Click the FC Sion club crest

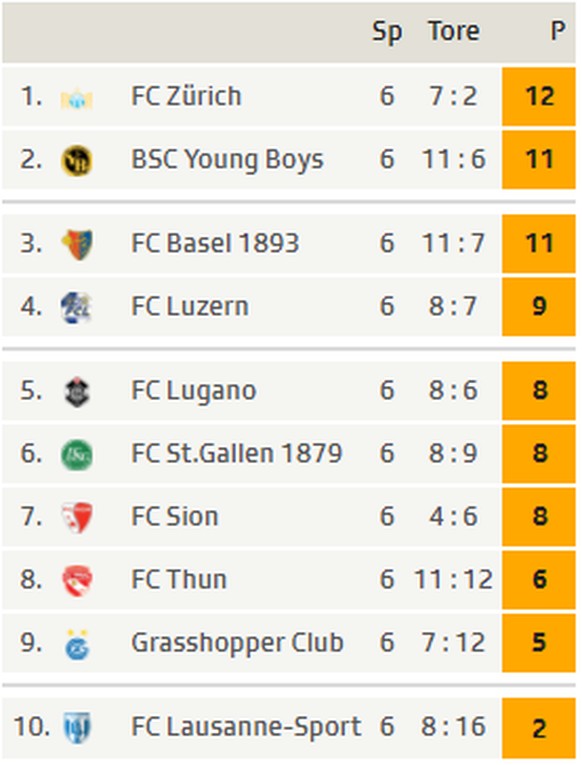[77, 517]
